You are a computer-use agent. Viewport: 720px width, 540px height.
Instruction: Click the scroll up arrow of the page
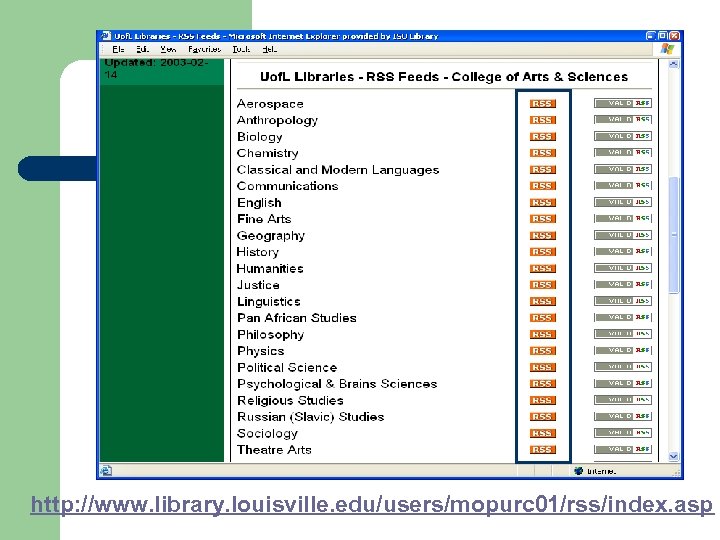tap(674, 64)
